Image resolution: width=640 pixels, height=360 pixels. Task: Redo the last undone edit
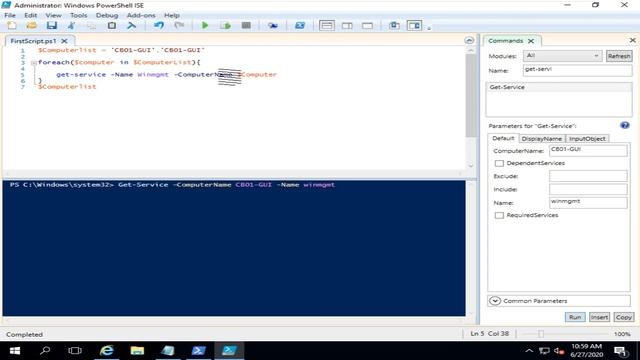point(179,25)
